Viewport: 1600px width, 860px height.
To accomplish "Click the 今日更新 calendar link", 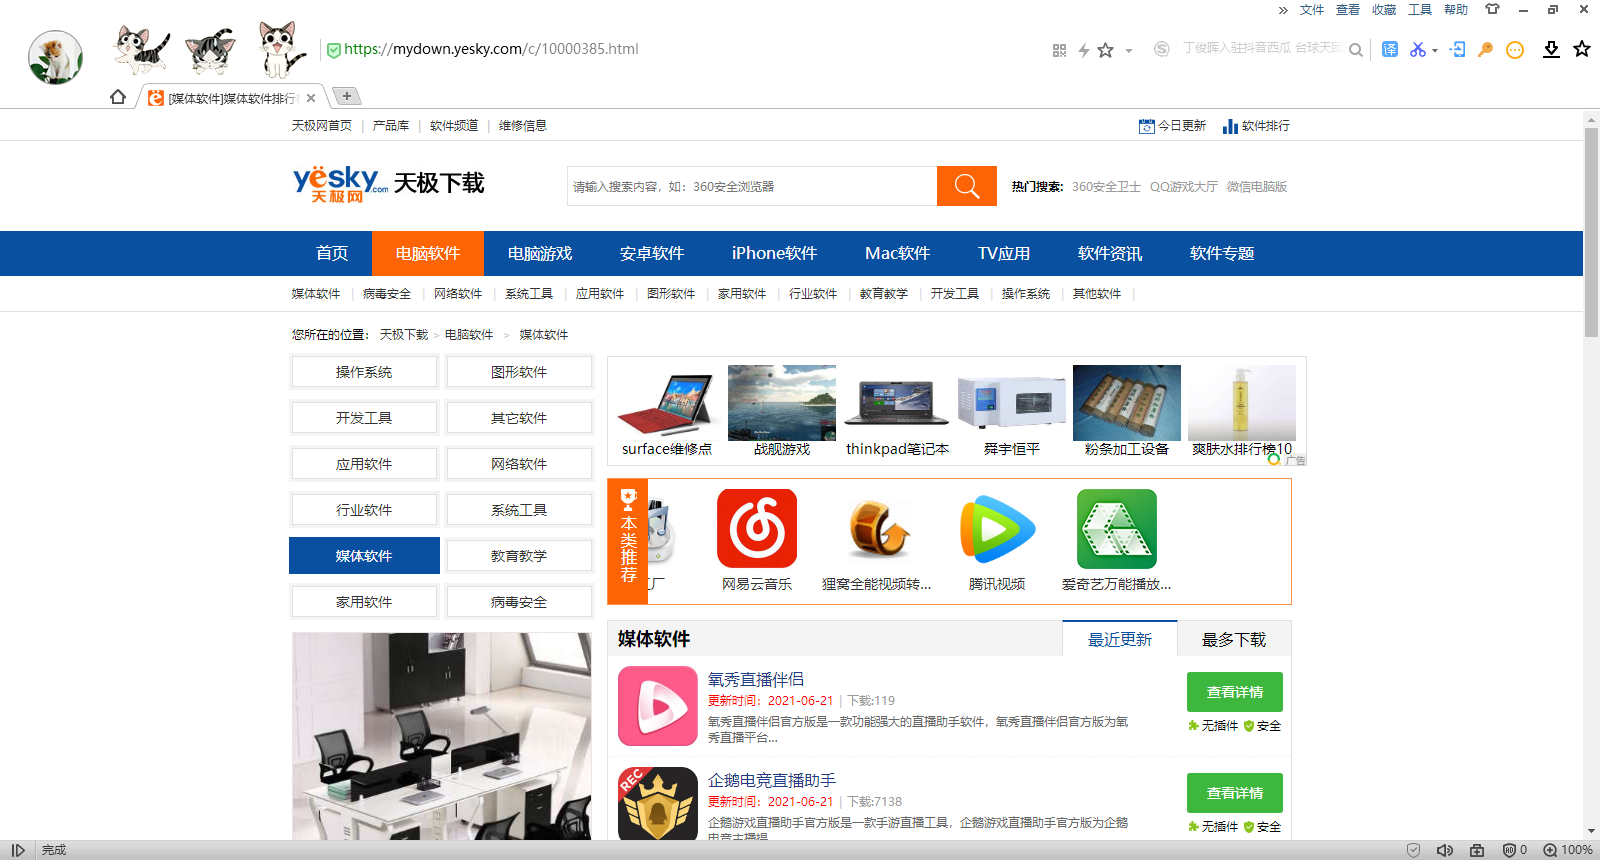I will click(1172, 126).
